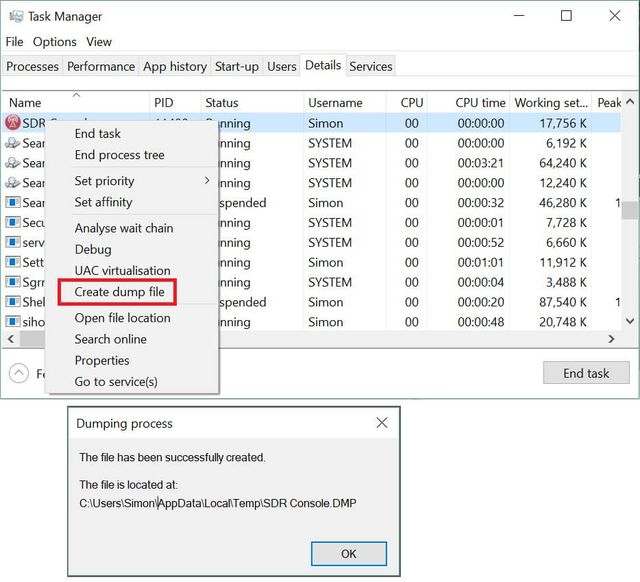Switch to the Performance tab
This screenshot has width=640, height=582.
[x=101, y=66]
